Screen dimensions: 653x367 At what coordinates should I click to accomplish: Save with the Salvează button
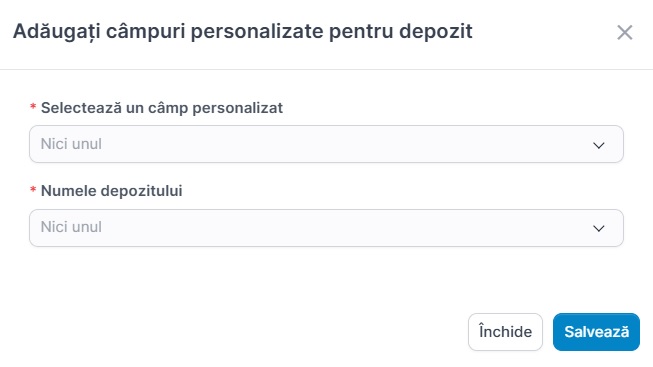pos(596,332)
